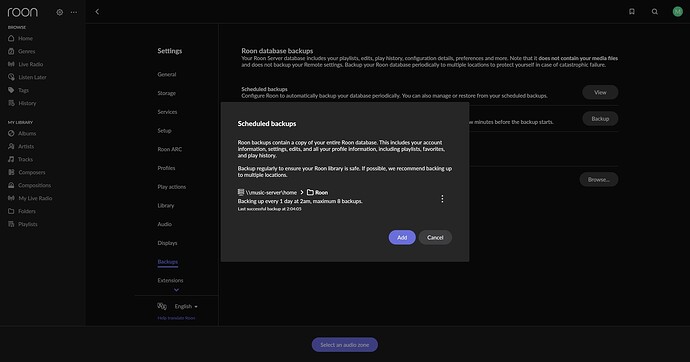This screenshot has height=362, width=690.
Task: Click the Home icon in sidebar
Action: click(11, 38)
